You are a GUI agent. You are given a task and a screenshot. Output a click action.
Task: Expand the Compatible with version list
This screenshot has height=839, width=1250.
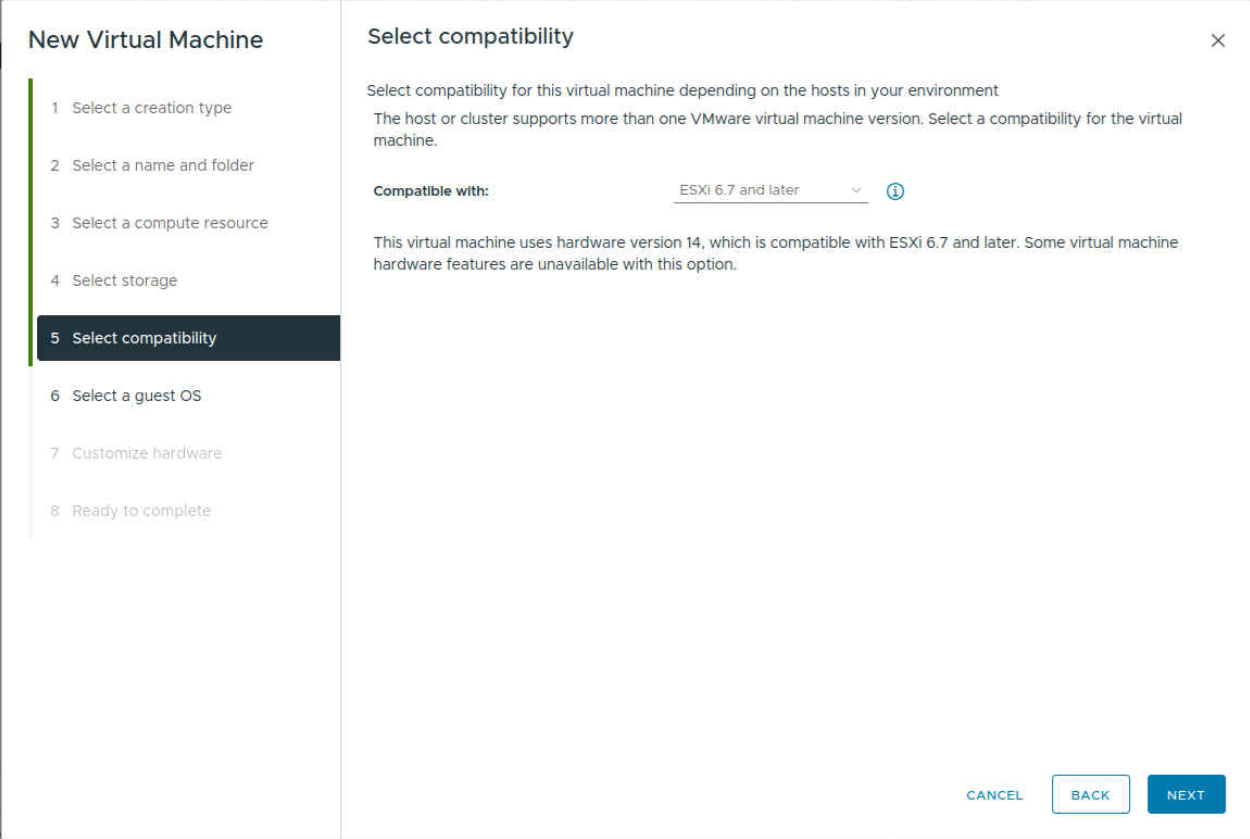[x=770, y=190]
